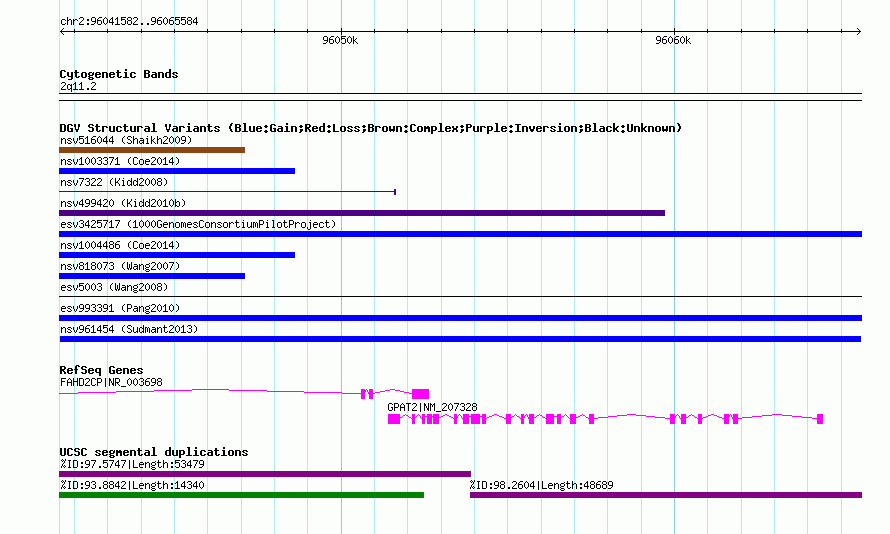Select the FAHD2CP|NR_003698 gene label
Image resolution: width=890 pixels, height=534 pixels.
111,382
